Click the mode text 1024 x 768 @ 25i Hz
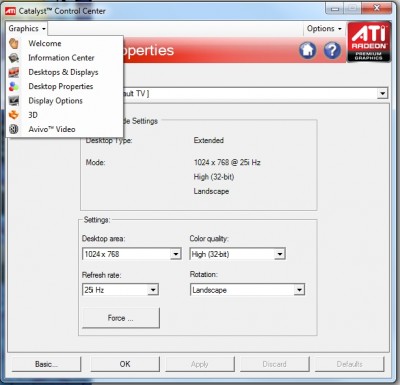Screen dimensions: 400x385 (x=227, y=163)
